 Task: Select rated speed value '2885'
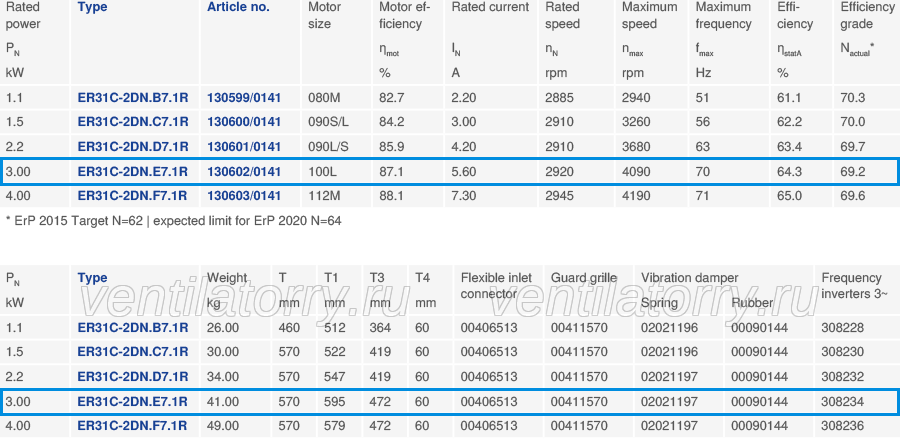[559, 98]
